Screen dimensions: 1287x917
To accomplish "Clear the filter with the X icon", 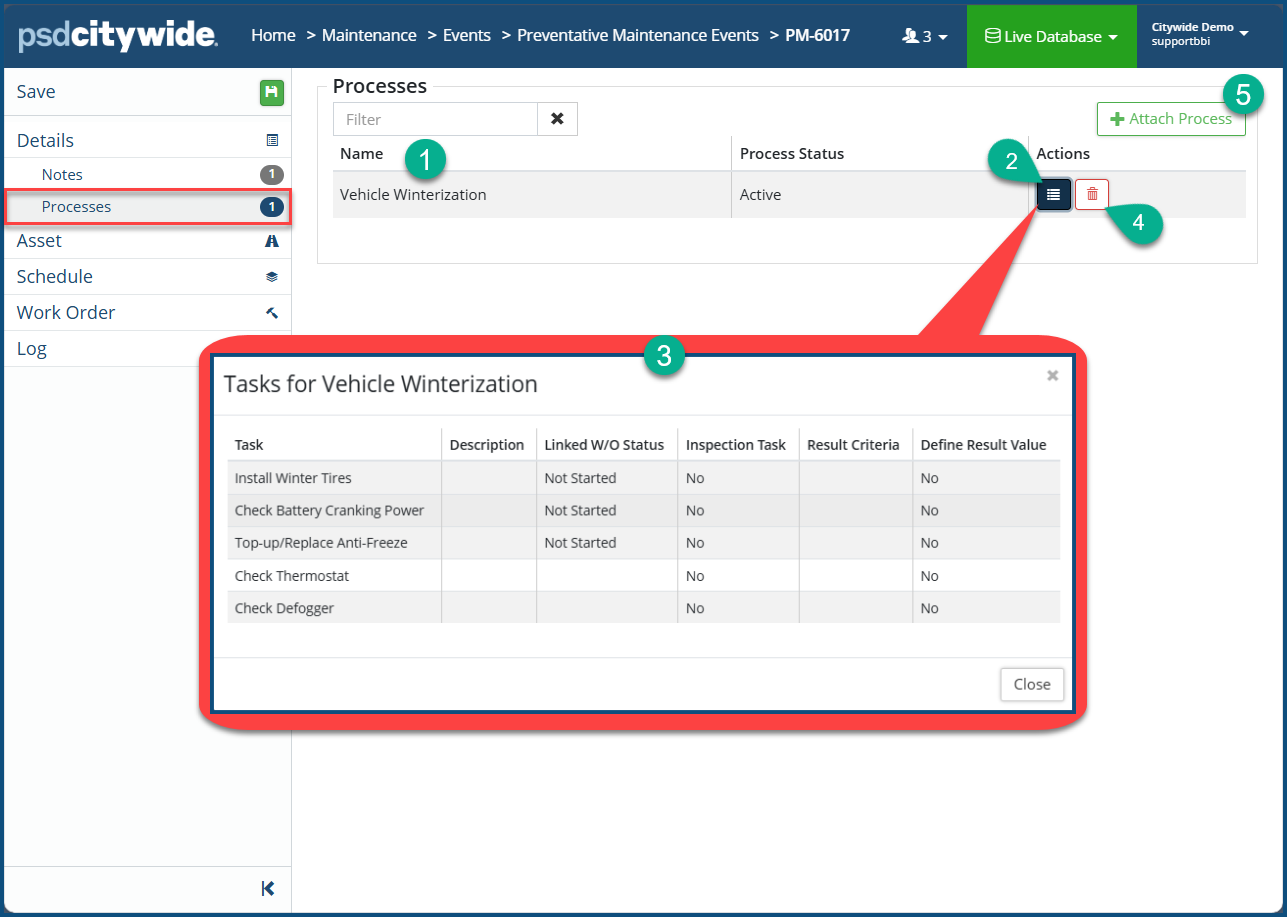I will [x=557, y=119].
